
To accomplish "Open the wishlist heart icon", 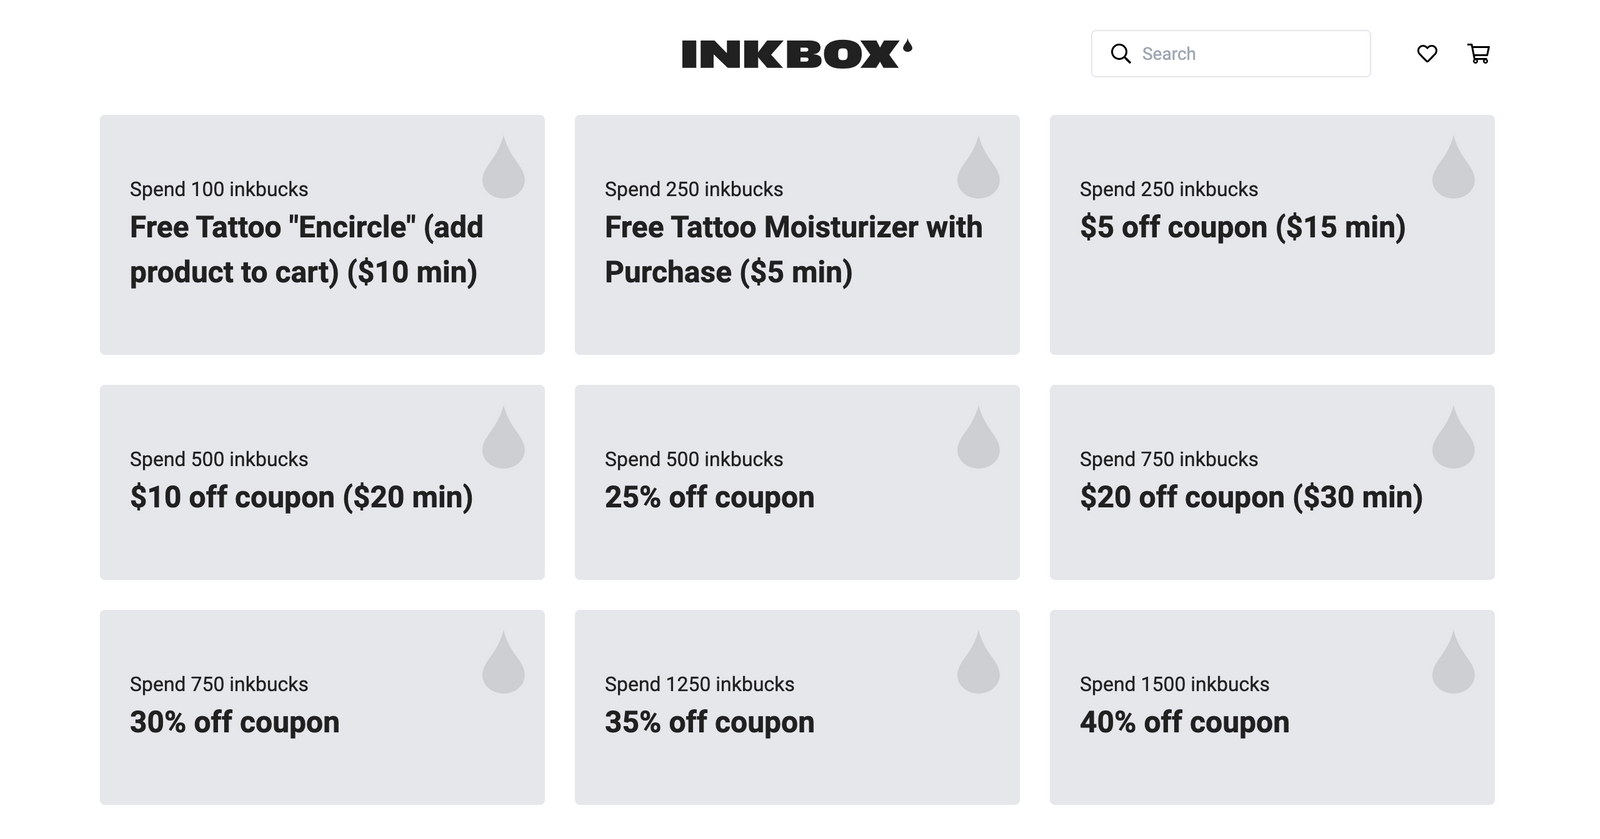I will point(1427,54).
